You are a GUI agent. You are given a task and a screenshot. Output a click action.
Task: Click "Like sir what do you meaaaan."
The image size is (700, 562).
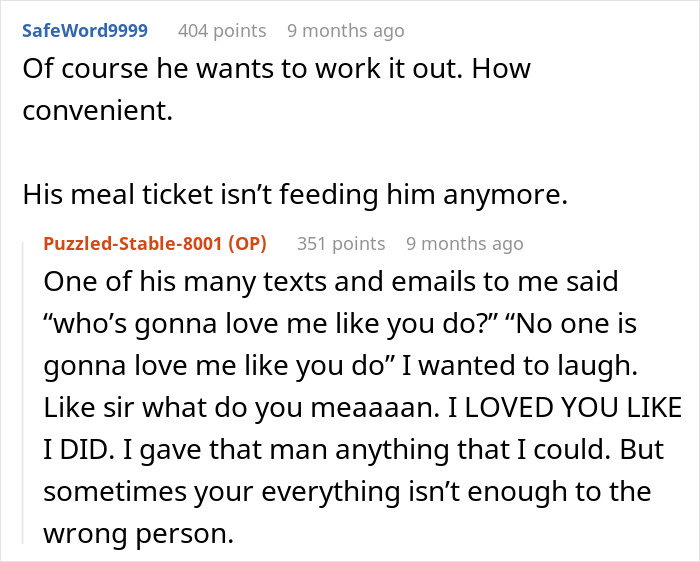coord(220,409)
